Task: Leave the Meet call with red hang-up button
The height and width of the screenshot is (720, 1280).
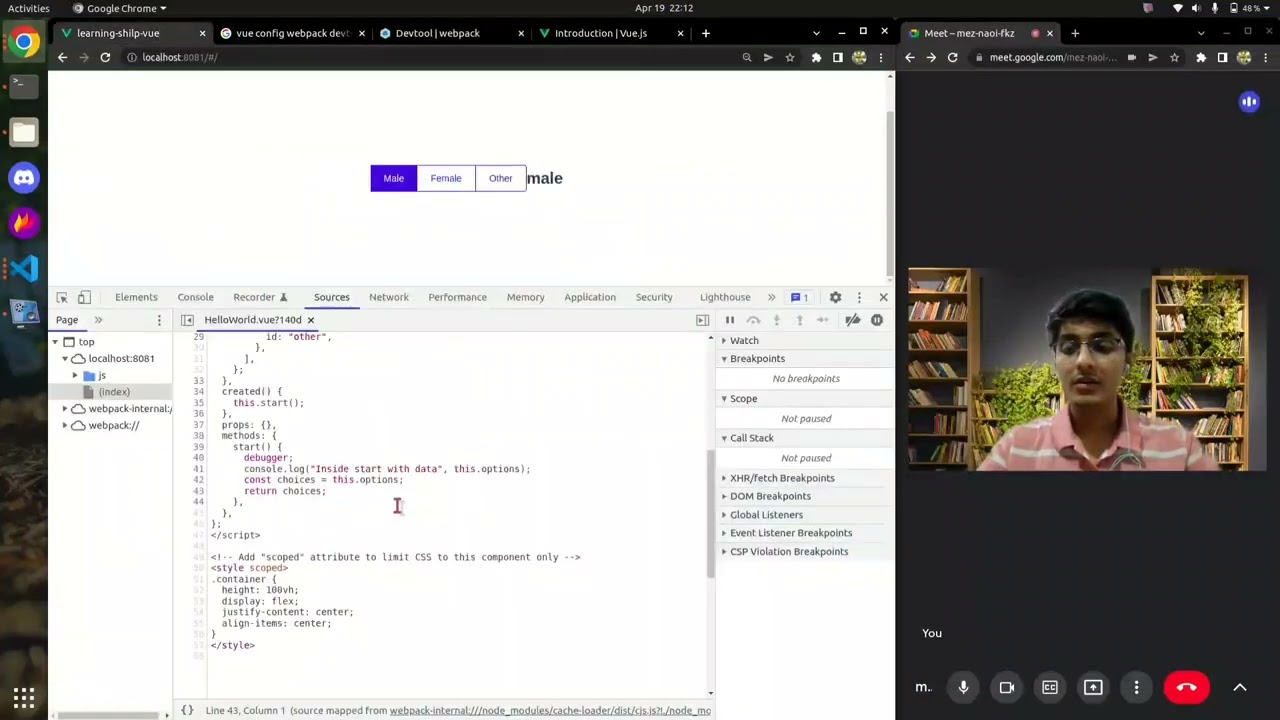Action: pyautogui.click(x=1187, y=687)
